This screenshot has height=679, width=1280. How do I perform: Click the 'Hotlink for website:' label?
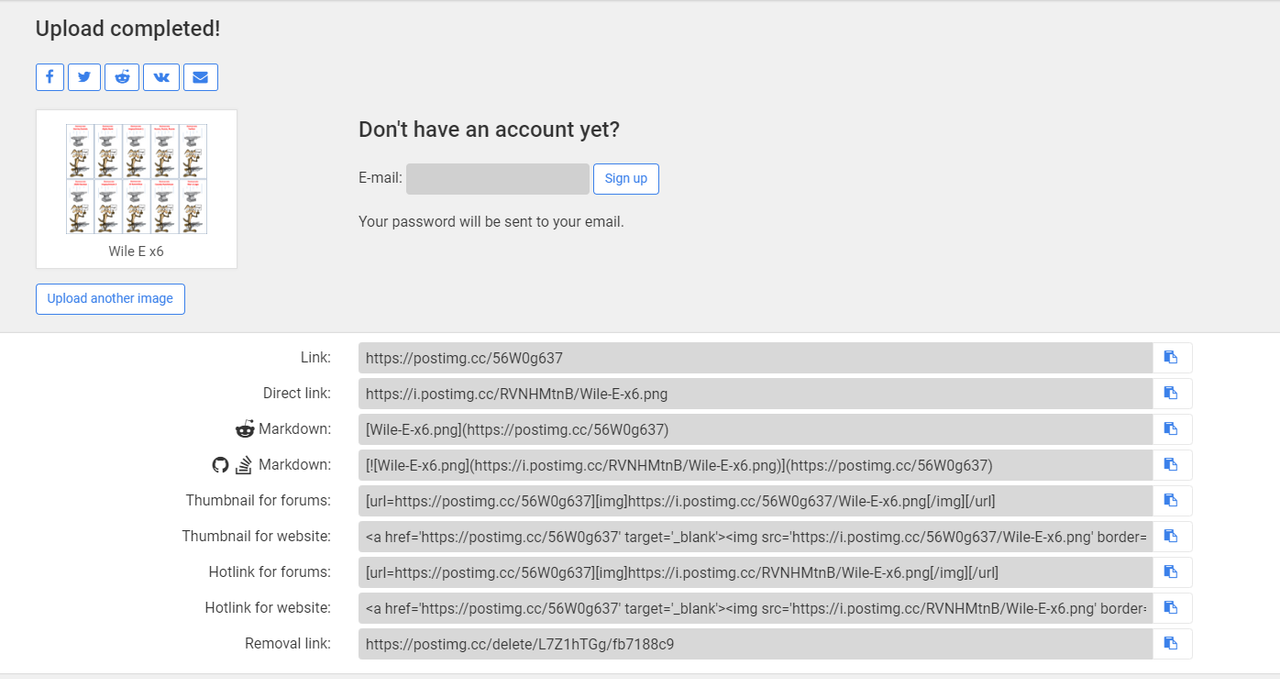268,608
